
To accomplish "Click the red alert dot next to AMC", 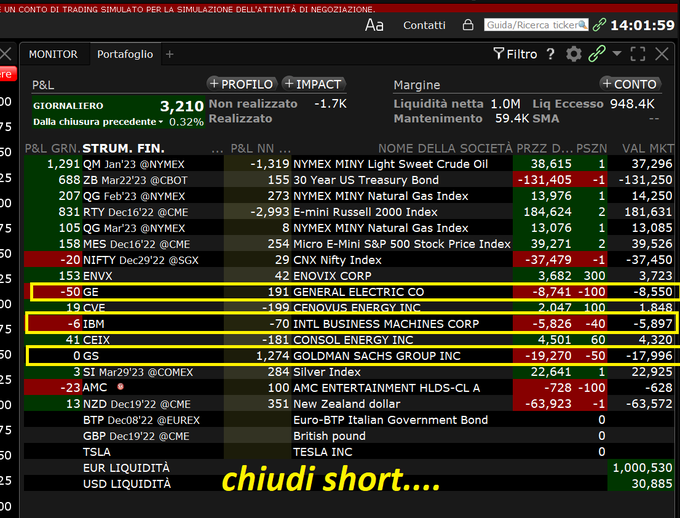I will [121, 386].
